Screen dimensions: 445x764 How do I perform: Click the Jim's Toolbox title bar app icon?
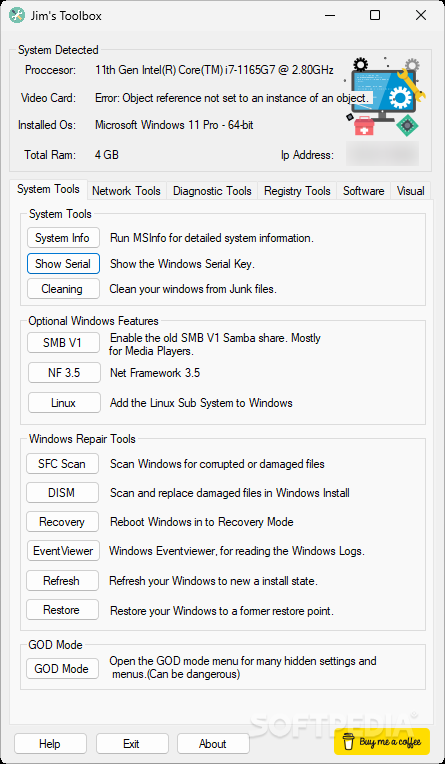(17, 16)
